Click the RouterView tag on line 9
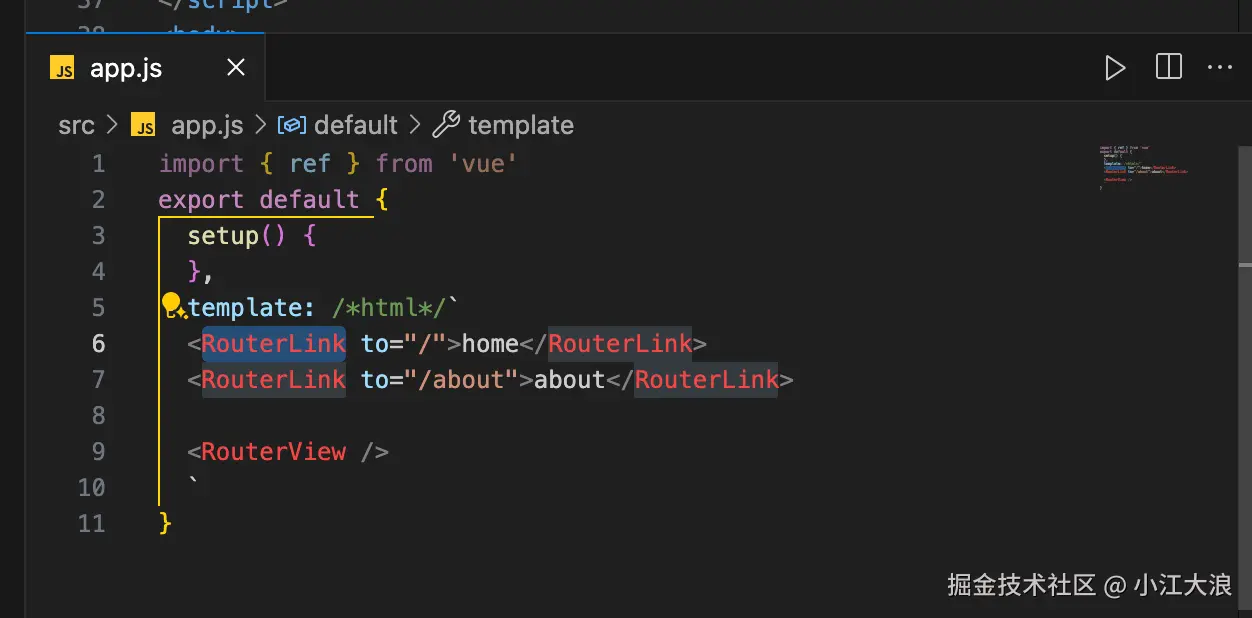This screenshot has height=618, width=1252. (x=273, y=452)
